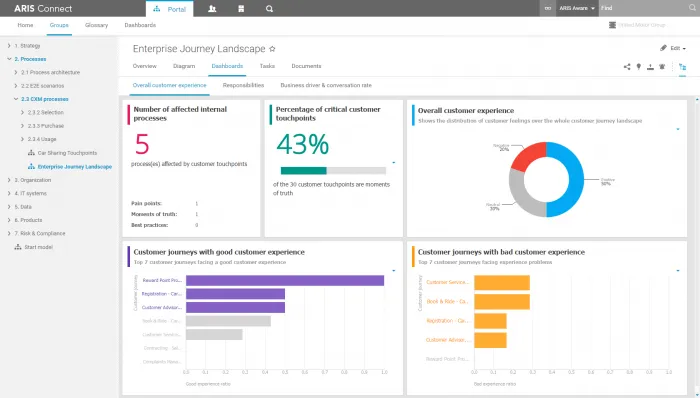Select 4. IT systems tree item
The image size is (700, 398).
(x=30, y=194)
